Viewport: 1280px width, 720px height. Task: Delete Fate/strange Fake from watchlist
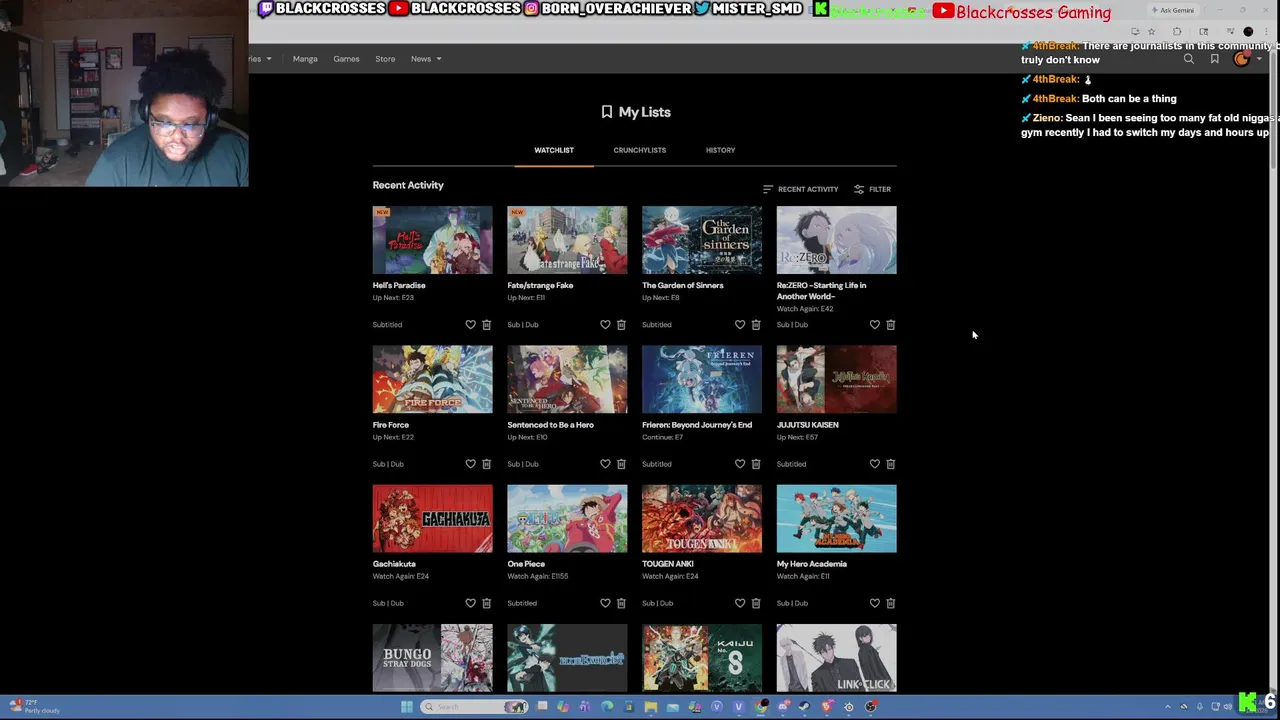tap(621, 325)
